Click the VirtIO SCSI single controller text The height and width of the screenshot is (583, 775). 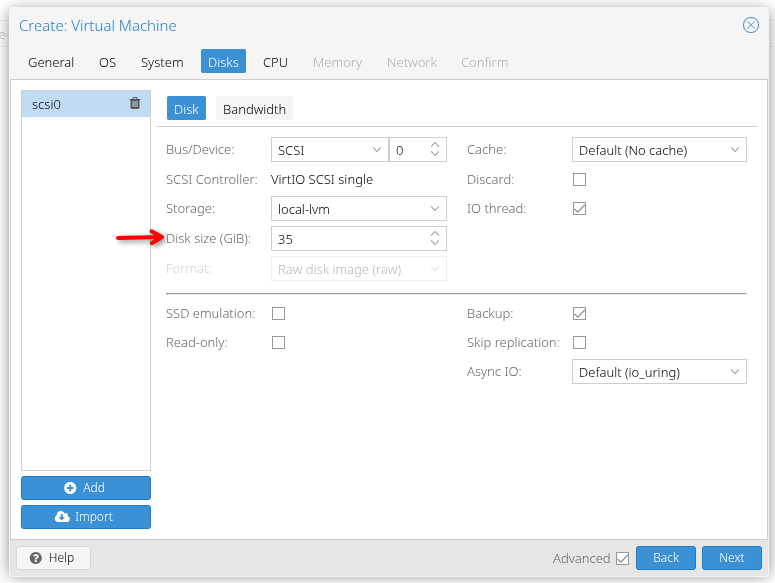click(322, 179)
